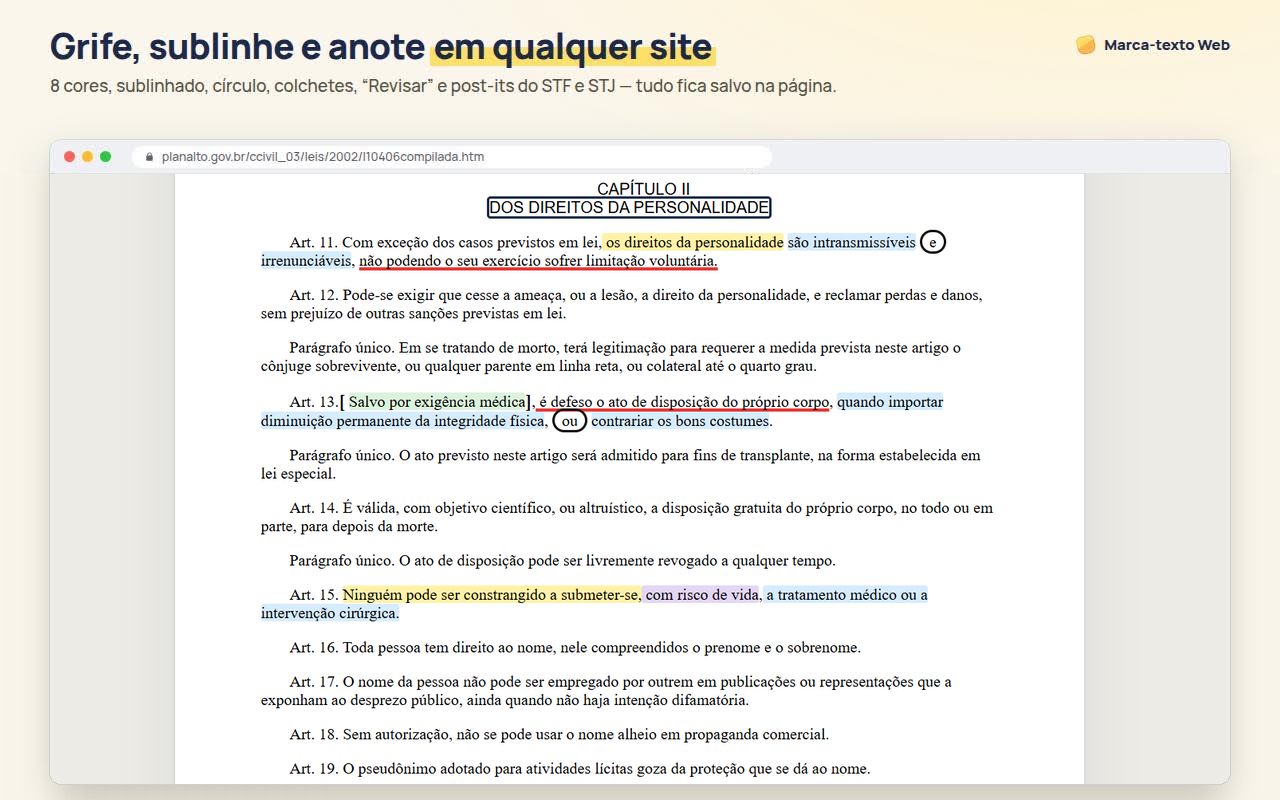Click the paragraph "O ato previsto neste artigo"
Screen dimensions: 1280x800
click(621, 464)
